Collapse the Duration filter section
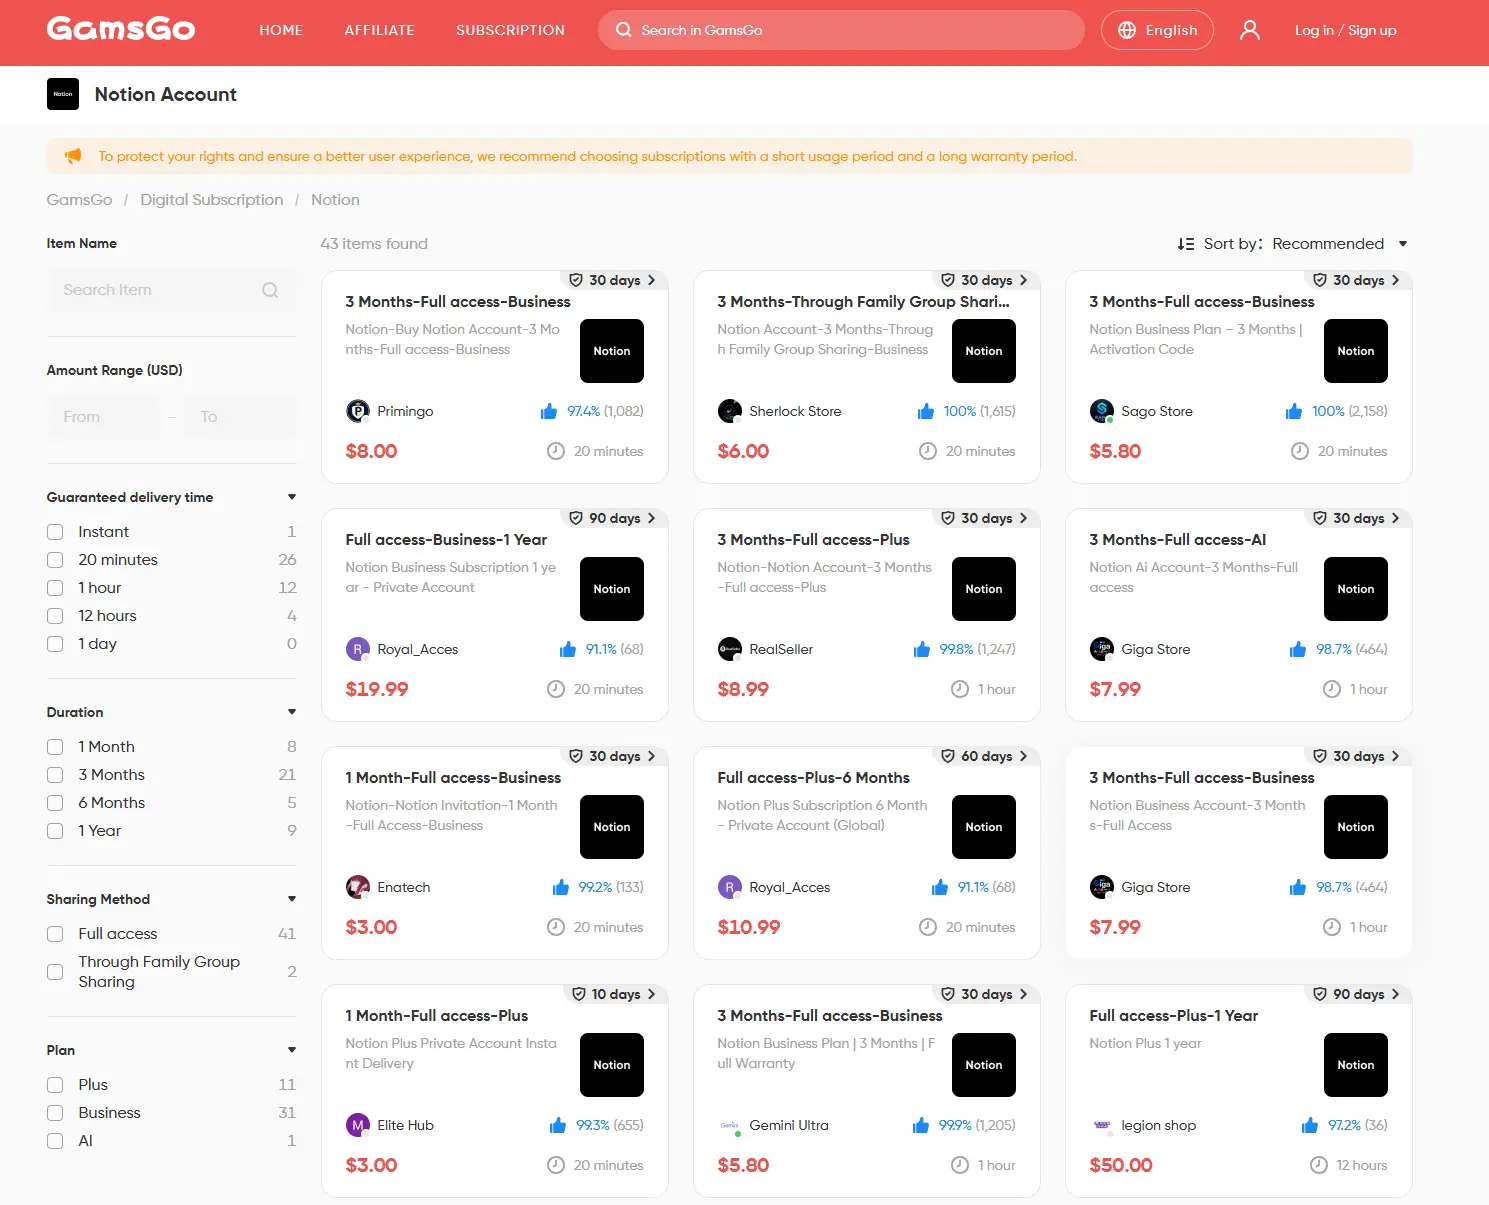Viewport: 1489px width, 1205px height. [x=292, y=712]
